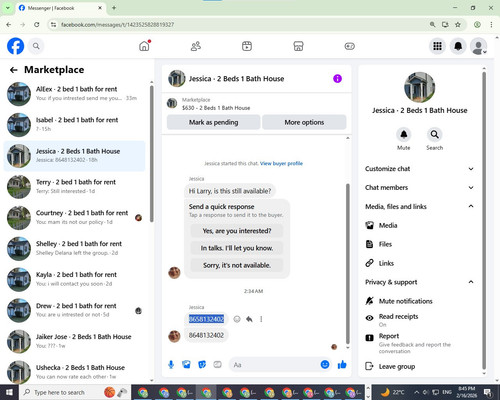Click the chat list scrollbar
500x400 pixels.
tap(152, 153)
